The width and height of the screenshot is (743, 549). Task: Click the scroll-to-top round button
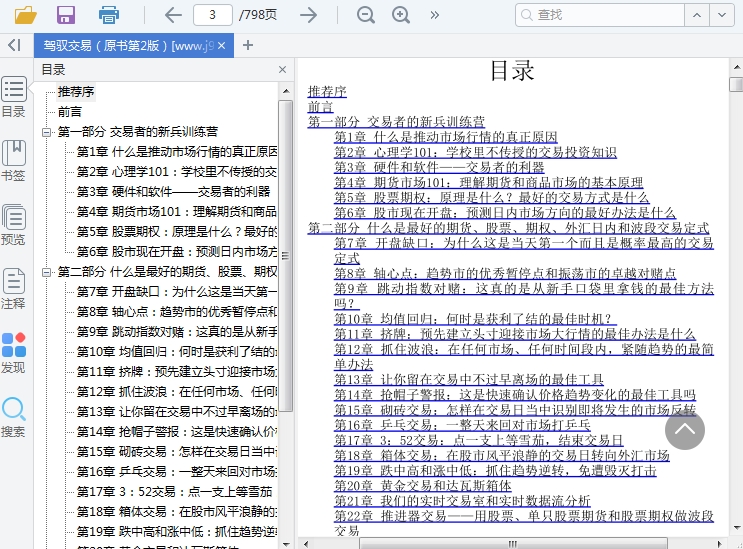685,429
